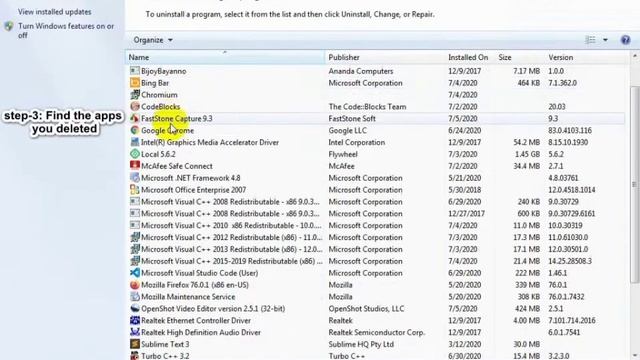The image size is (640, 360).
Task: Click the Visual C++ 2010 x86 Redistributable icon
Action: coord(135,225)
